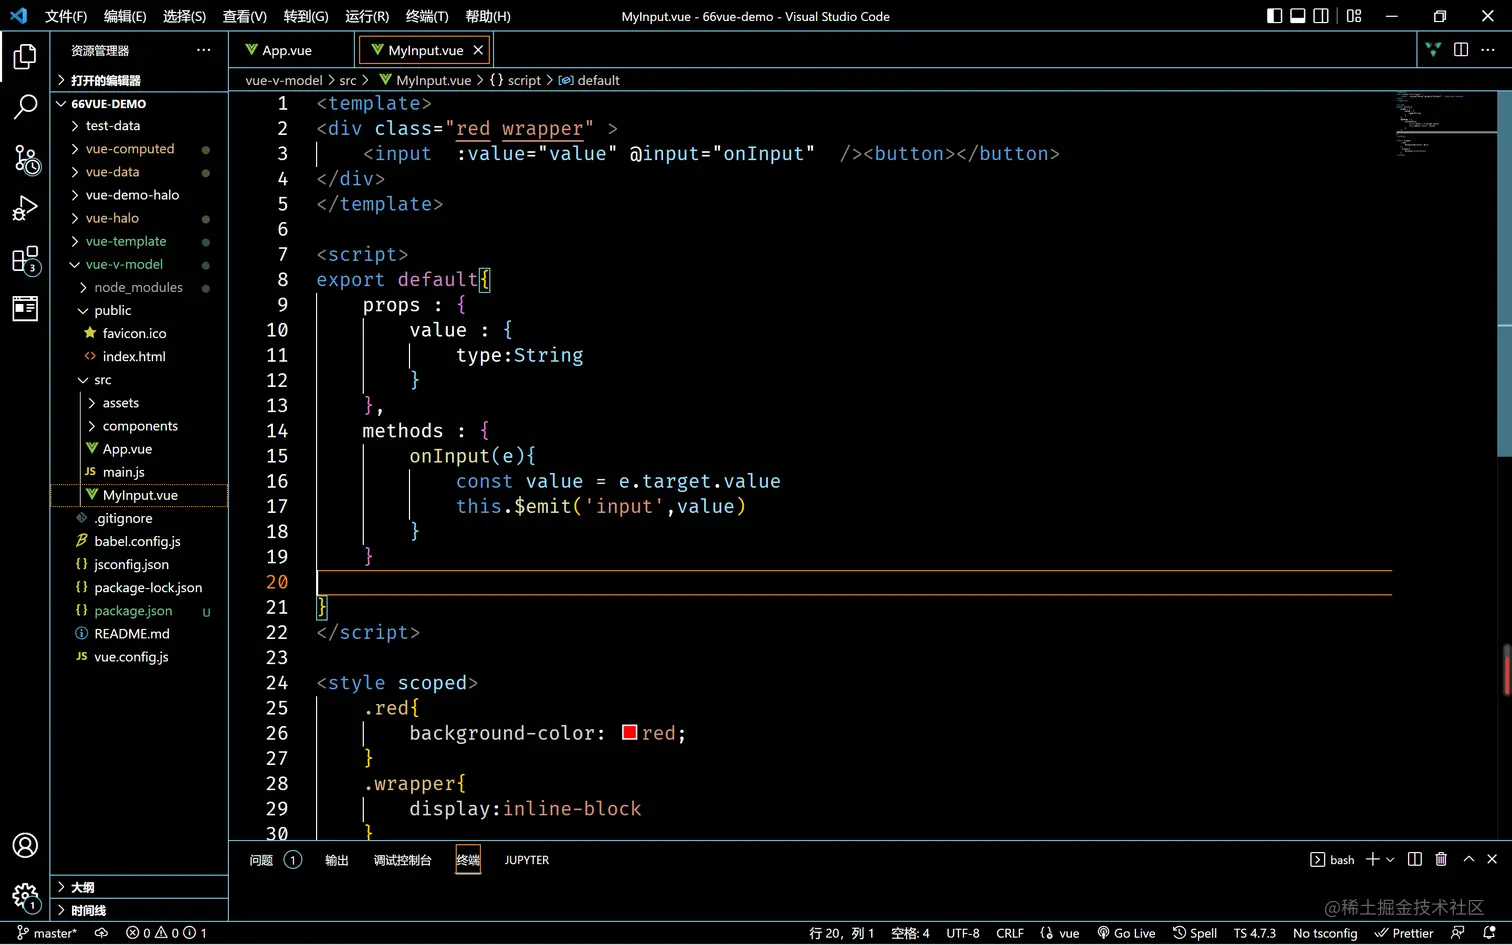
Task: Open the Explorer view in activity bar
Action: point(25,57)
